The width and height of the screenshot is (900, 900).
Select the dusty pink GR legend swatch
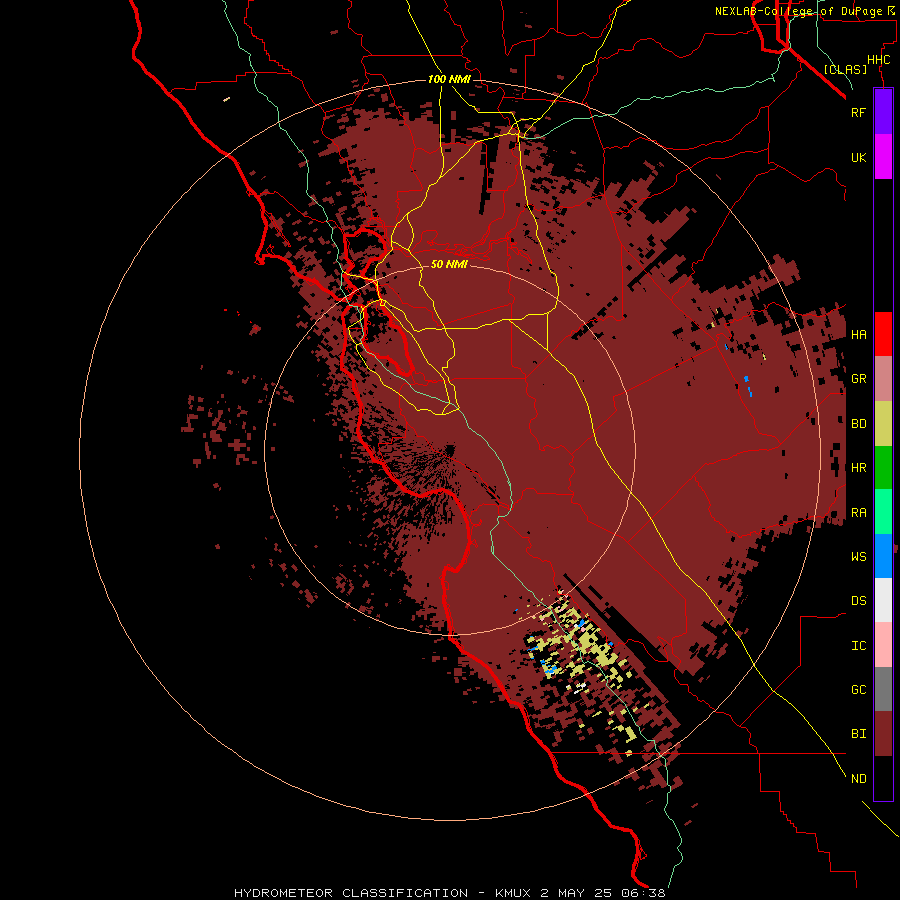click(883, 379)
